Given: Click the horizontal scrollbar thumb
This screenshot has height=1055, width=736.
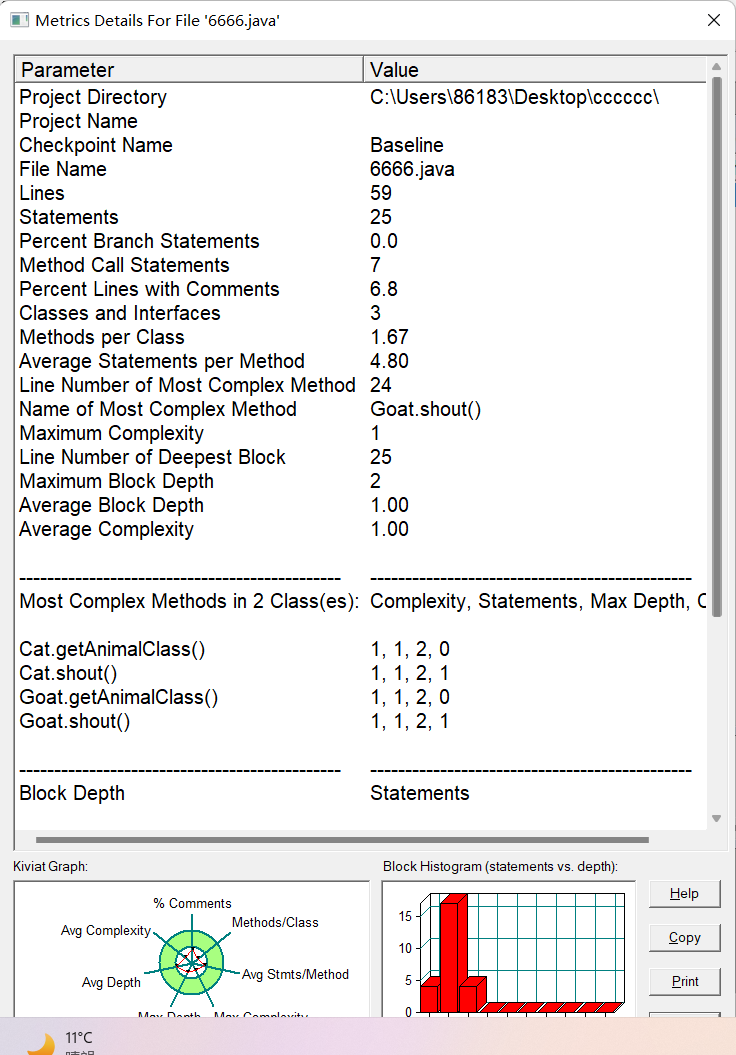Looking at the screenshot, I should [x=342, y=840].
